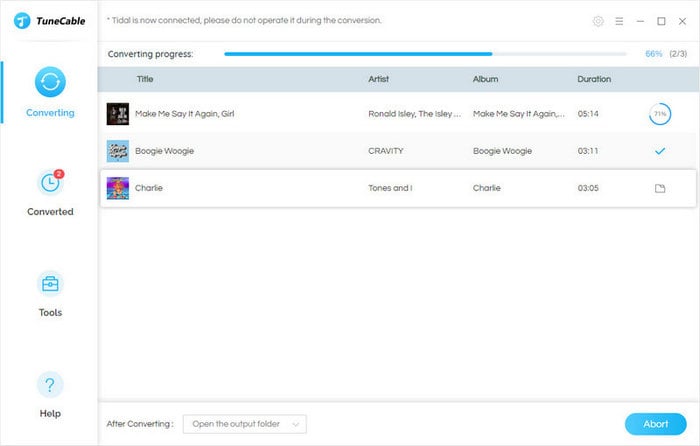This screenshot has width=700, height=446.
Task: Click the (2/3) progress counter
Action: (678, 54)
